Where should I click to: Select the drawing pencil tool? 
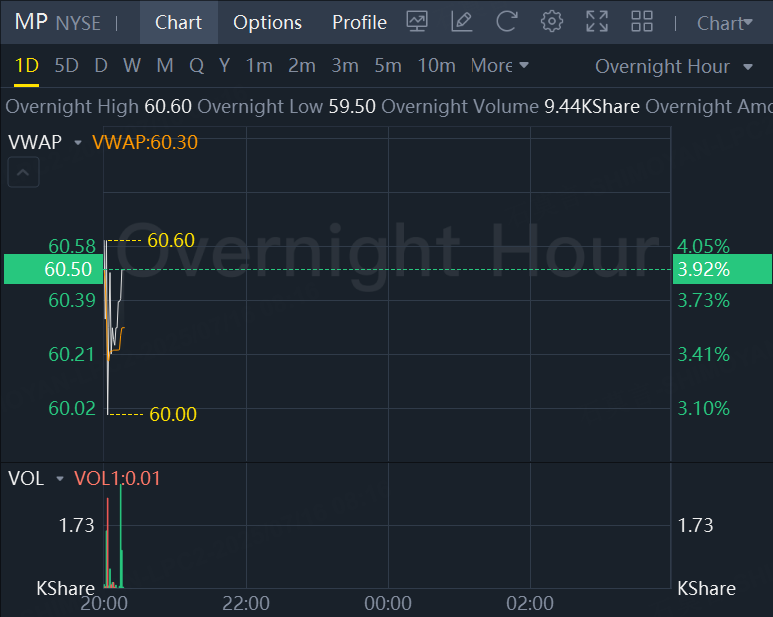461,21
